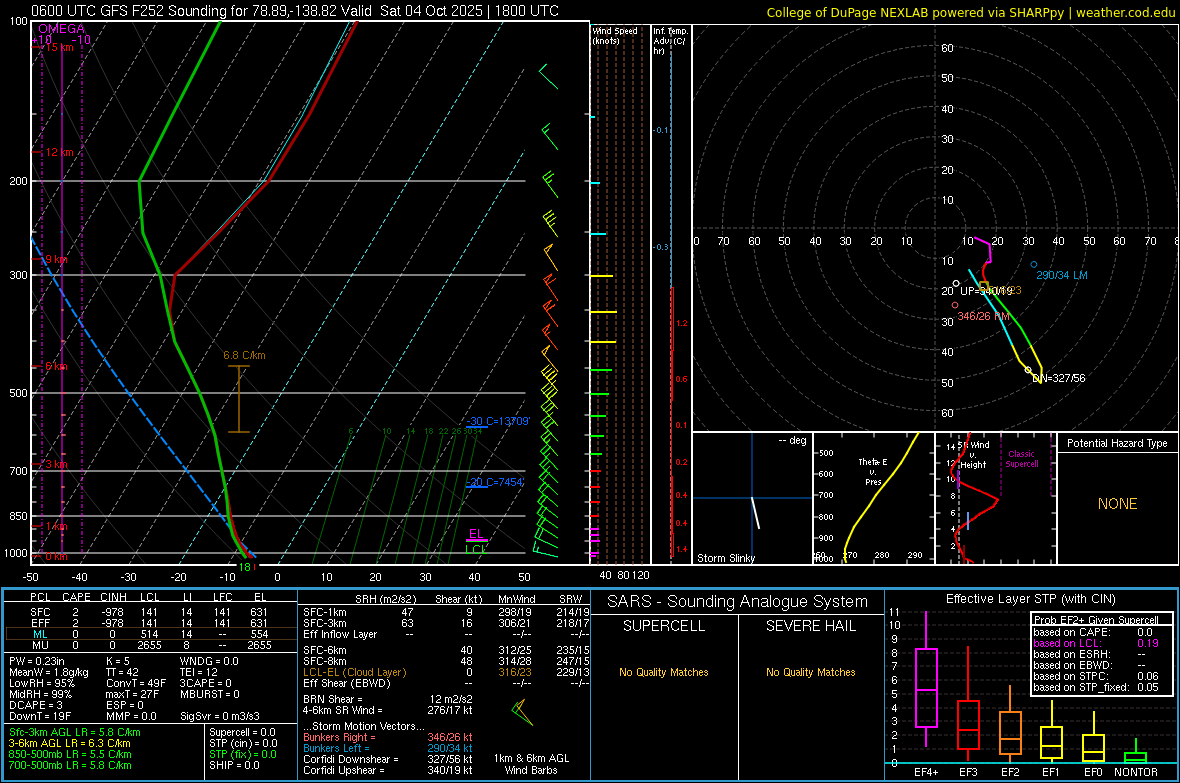Click the 'SEVERE HAIL' column header

pyautogui.click(x=810, y=626)
